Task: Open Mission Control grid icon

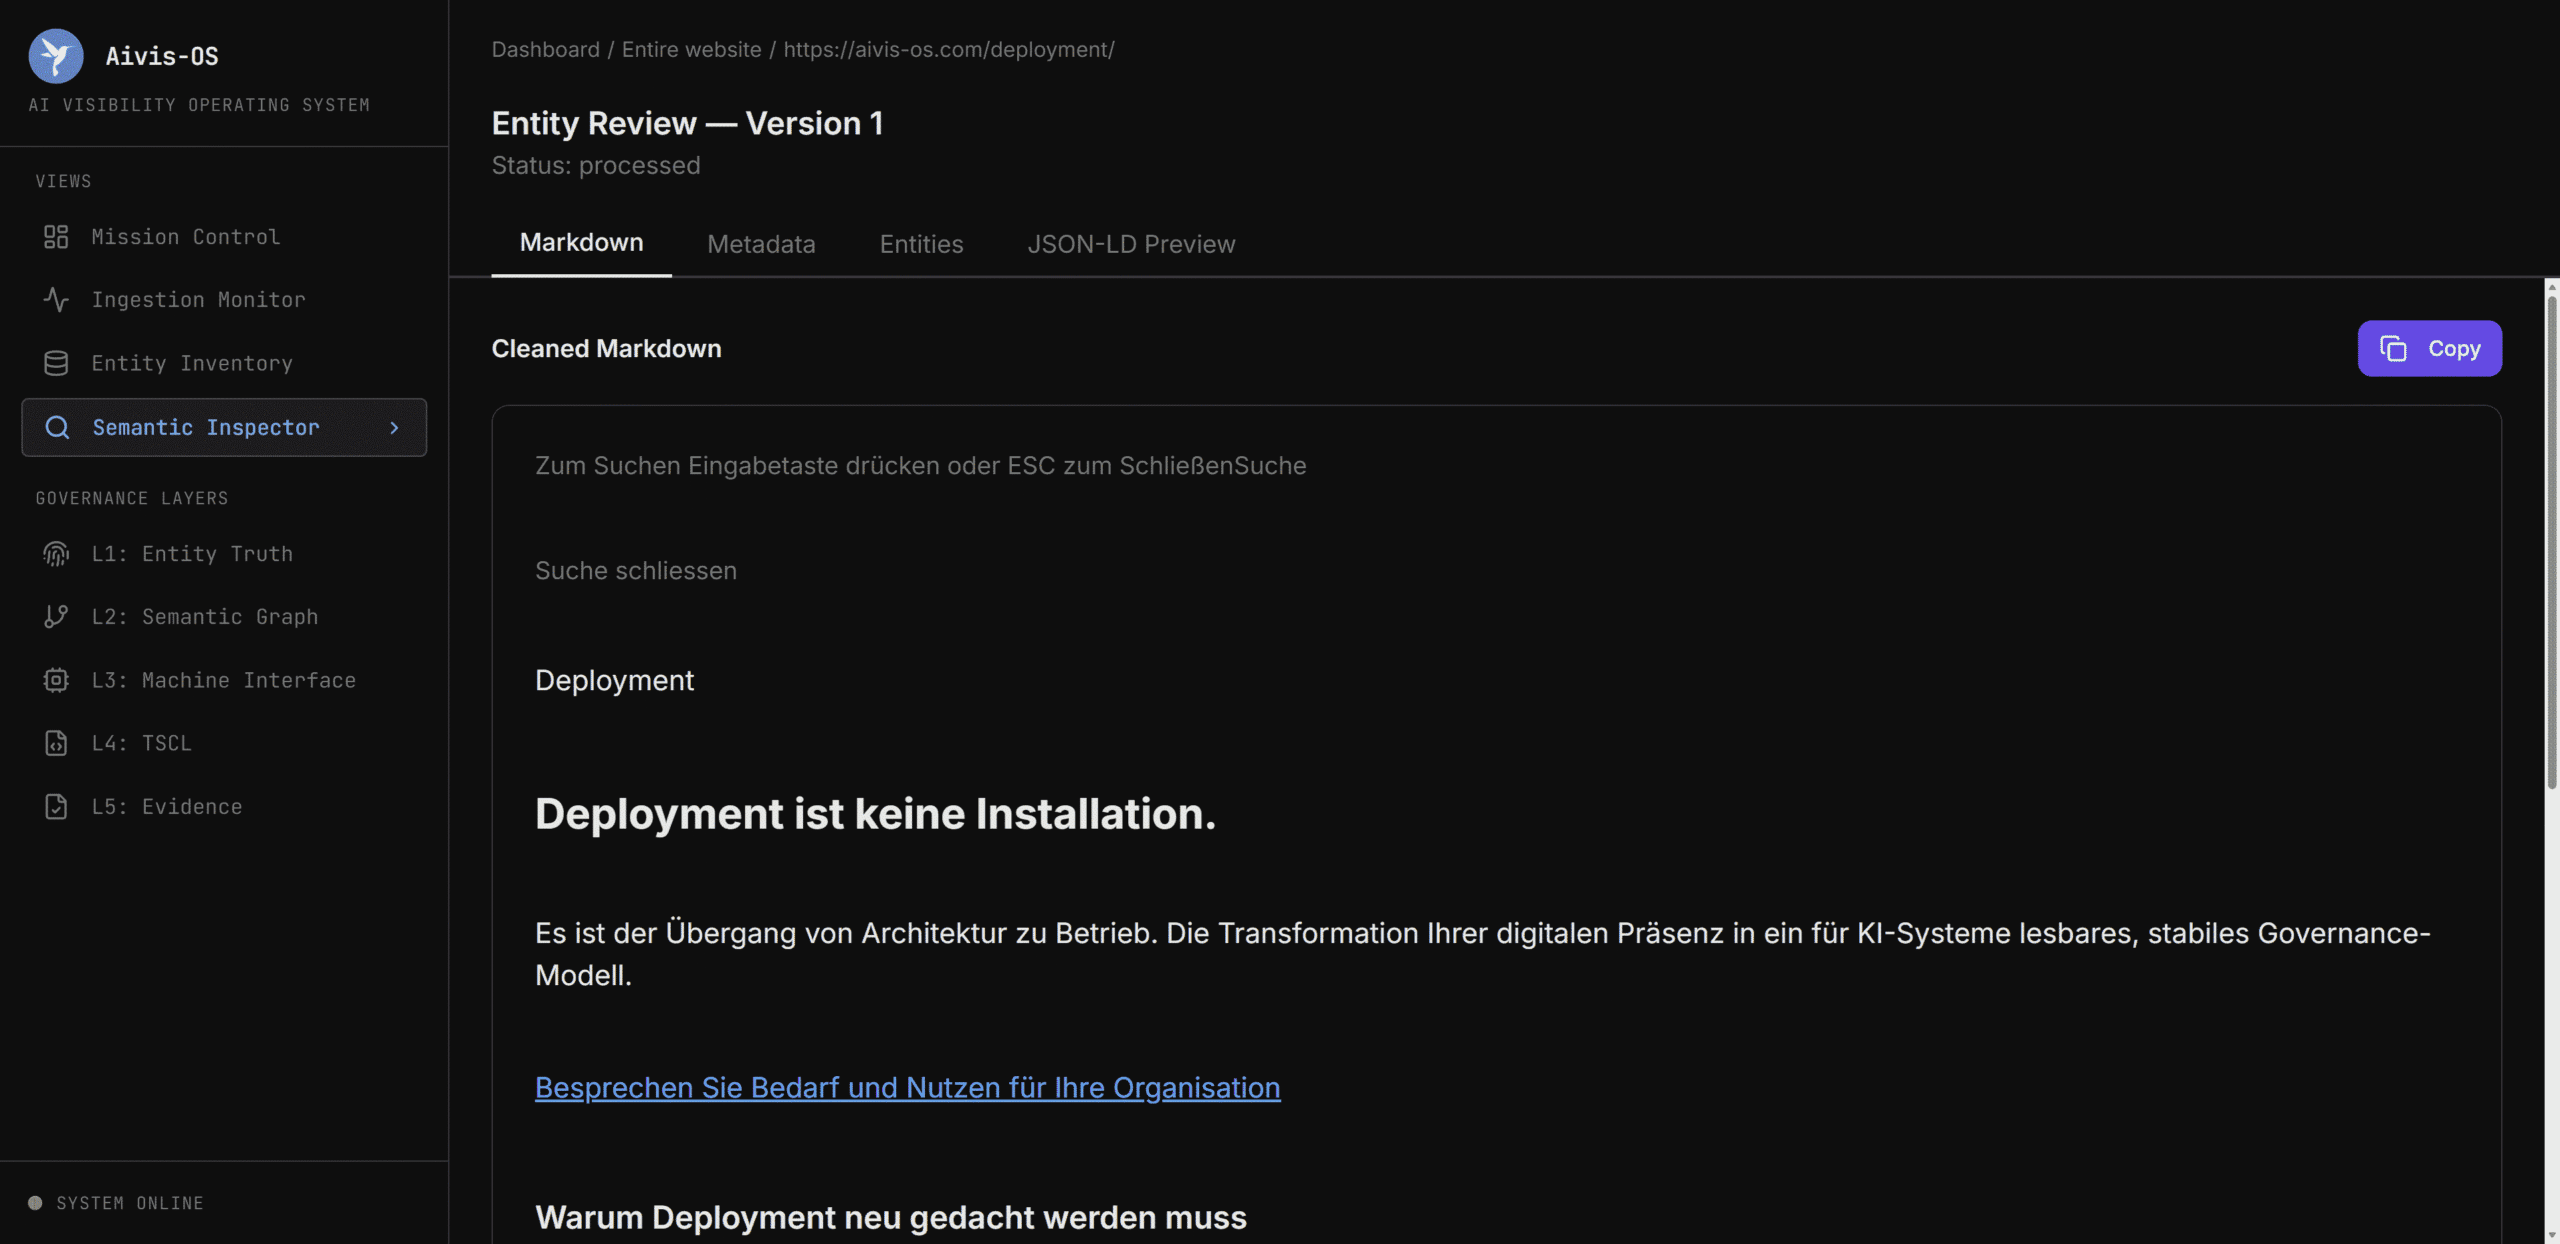Action: click(x=56, y=237)
